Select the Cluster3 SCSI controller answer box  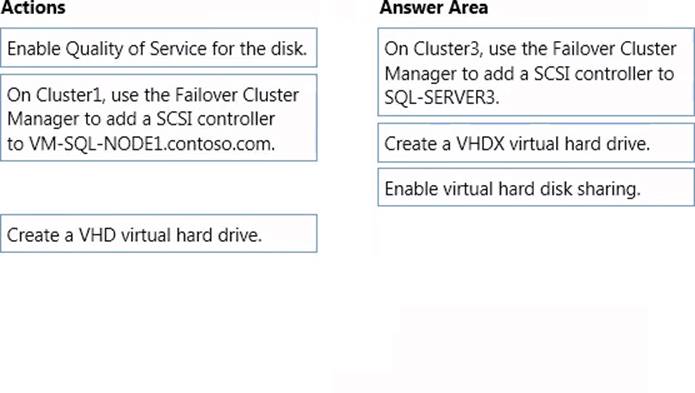536,72
